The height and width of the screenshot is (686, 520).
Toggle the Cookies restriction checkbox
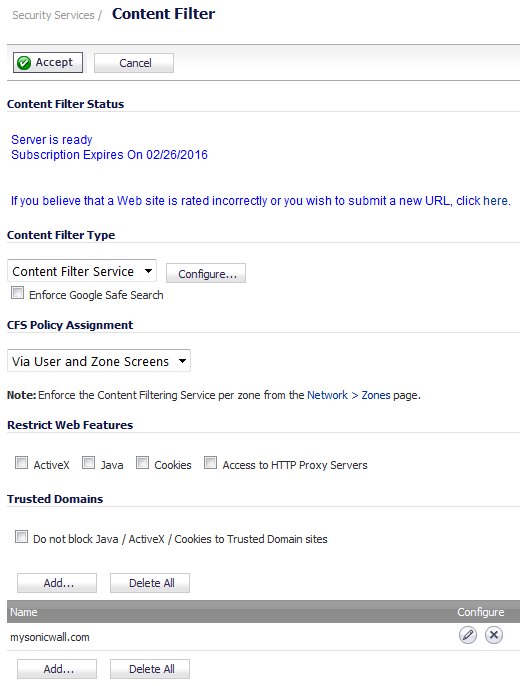click(x=142, y=462)
